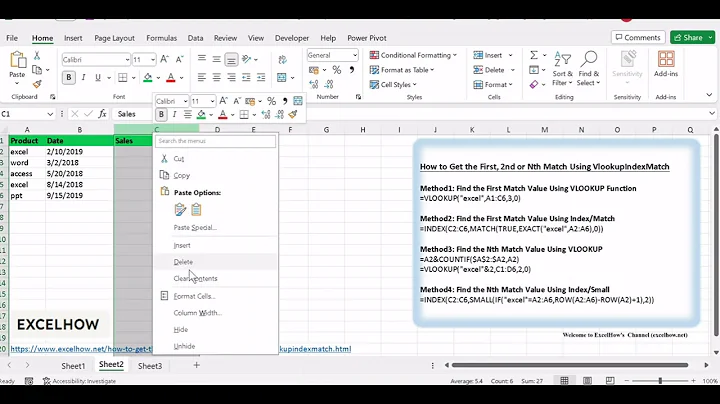Toggle Align Right in the ribbon
720x404 pixels.
[231, 78]
